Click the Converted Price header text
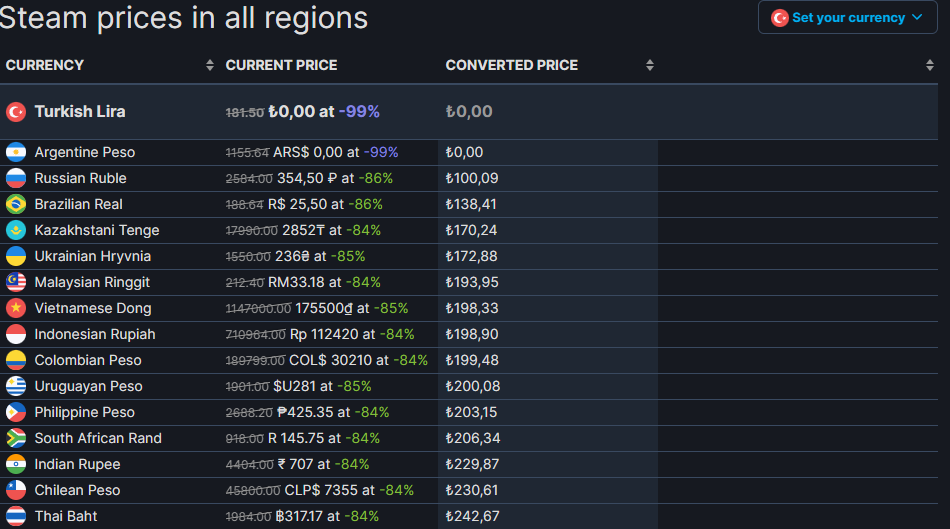 click(511, 65)
